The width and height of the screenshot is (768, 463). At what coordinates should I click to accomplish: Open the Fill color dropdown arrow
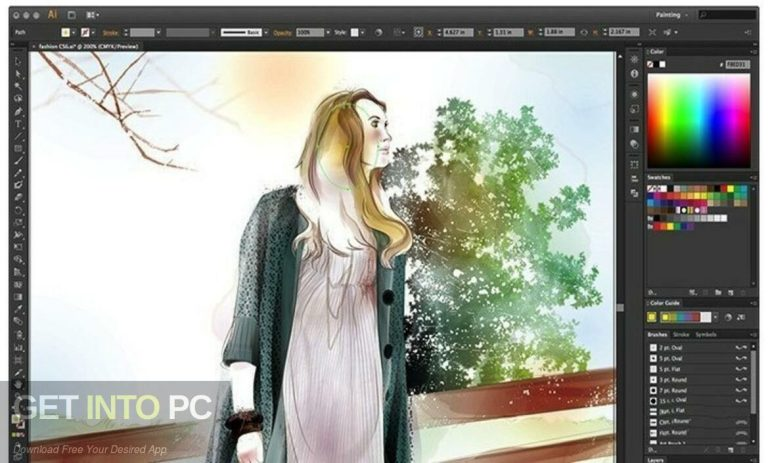[73, 32]
